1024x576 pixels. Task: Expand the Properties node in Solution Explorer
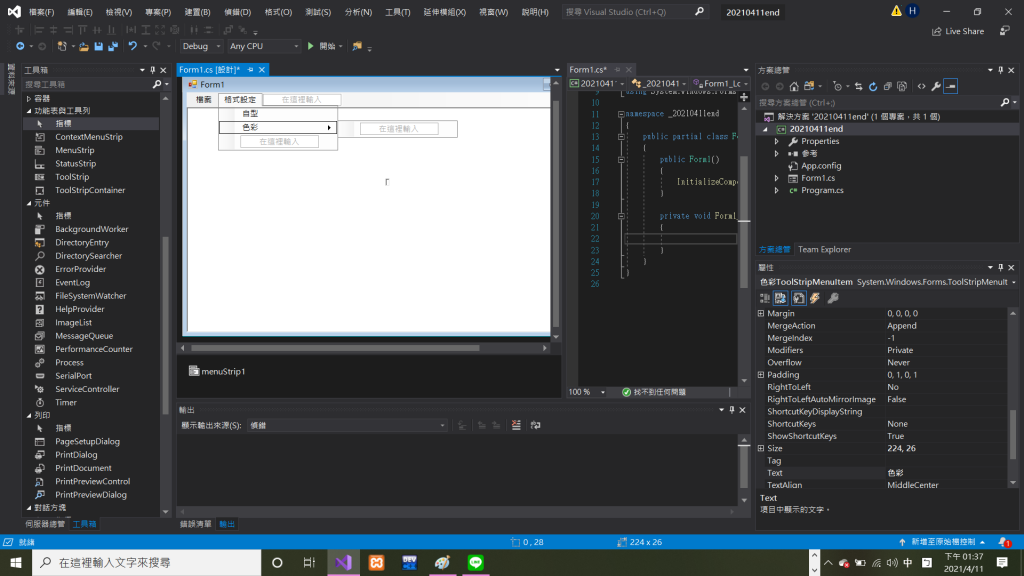(x=776, y=141)
